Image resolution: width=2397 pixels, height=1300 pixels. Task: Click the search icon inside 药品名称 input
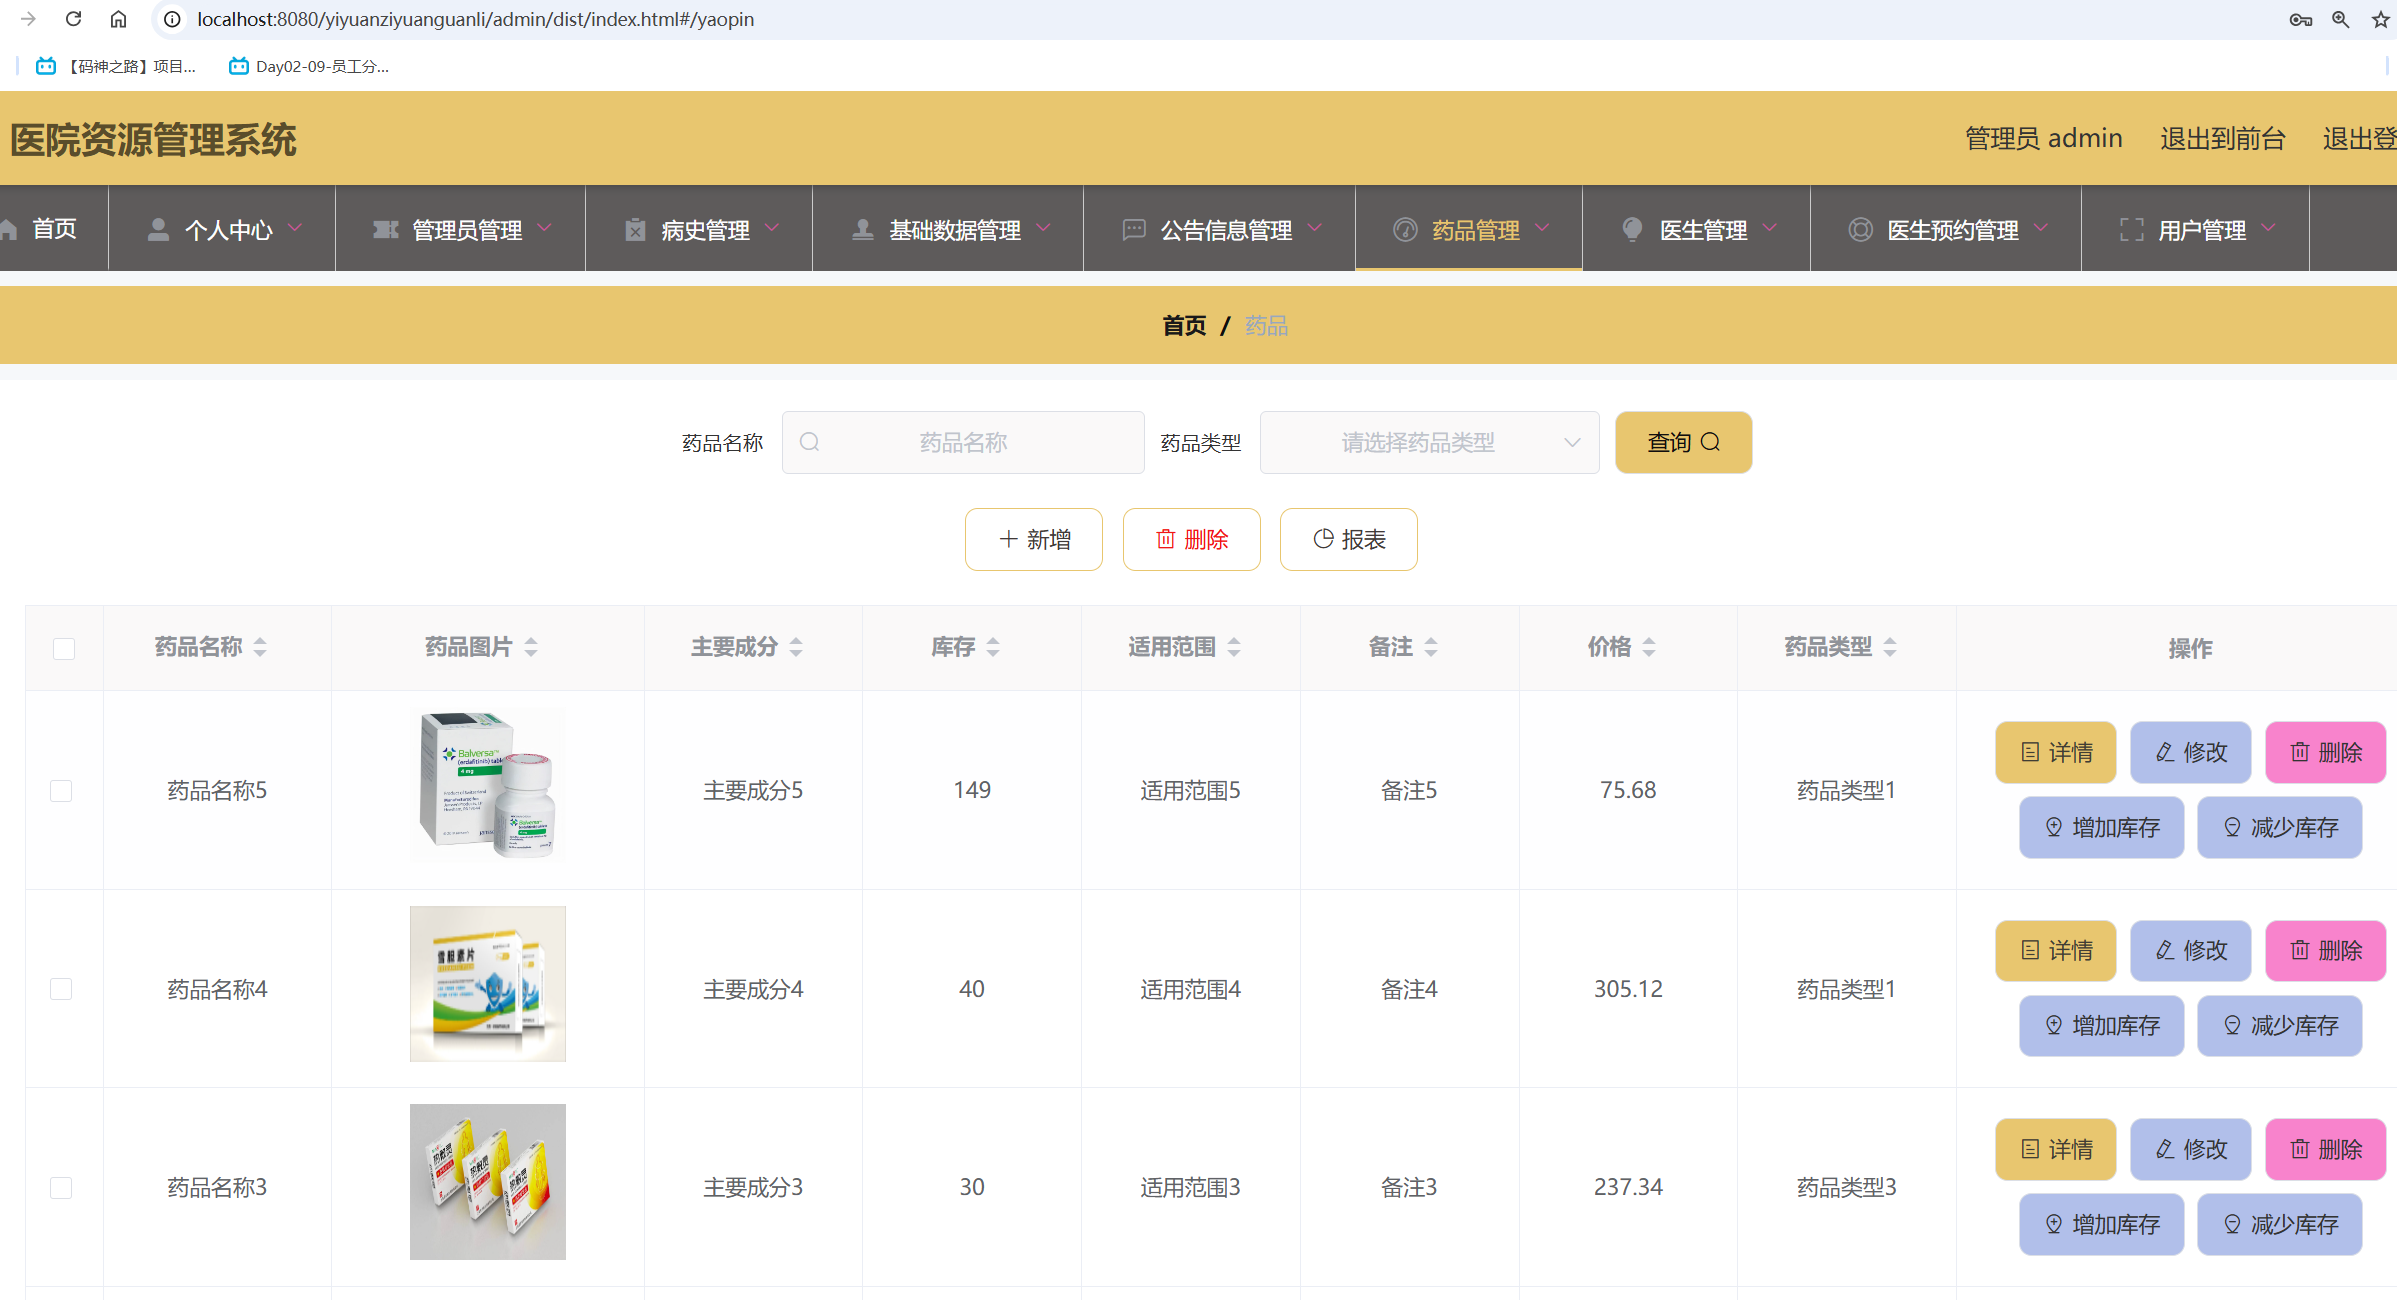[x=810, y=442]
